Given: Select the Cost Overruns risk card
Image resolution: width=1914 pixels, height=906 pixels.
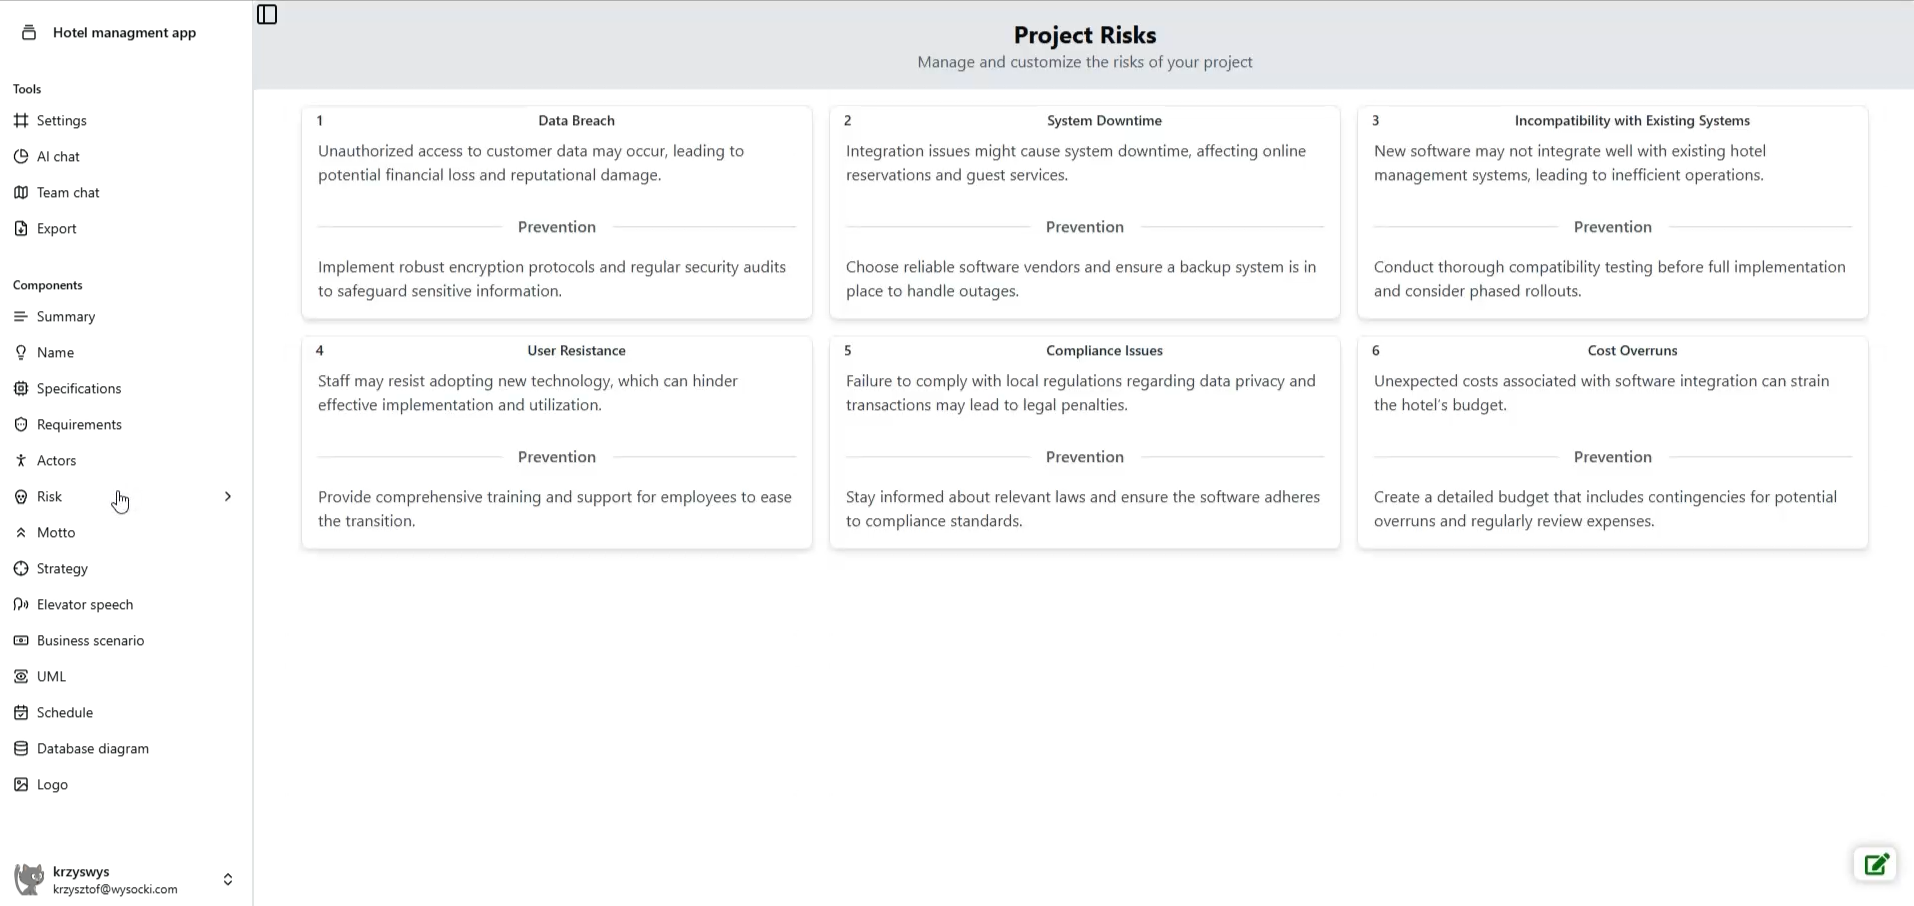Looking at the screenshot, I should tap(1612, 442).
